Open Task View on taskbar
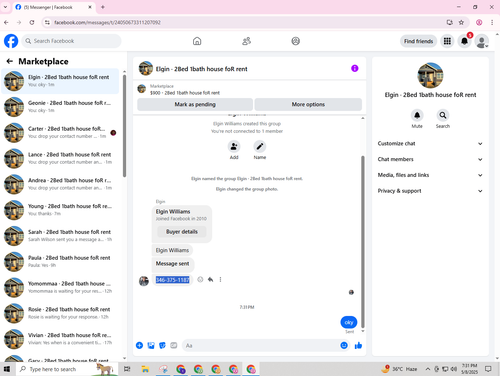The image size is (500, 376). click(x=127, y=369)
